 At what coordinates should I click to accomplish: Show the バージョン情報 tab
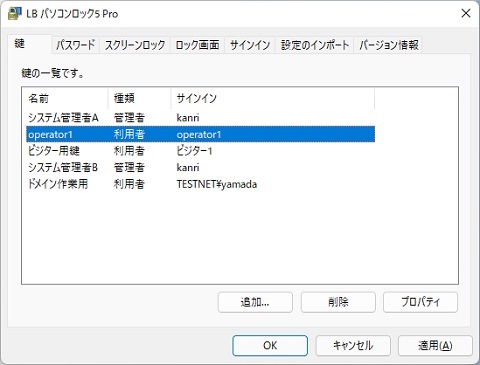click(388, 45)
